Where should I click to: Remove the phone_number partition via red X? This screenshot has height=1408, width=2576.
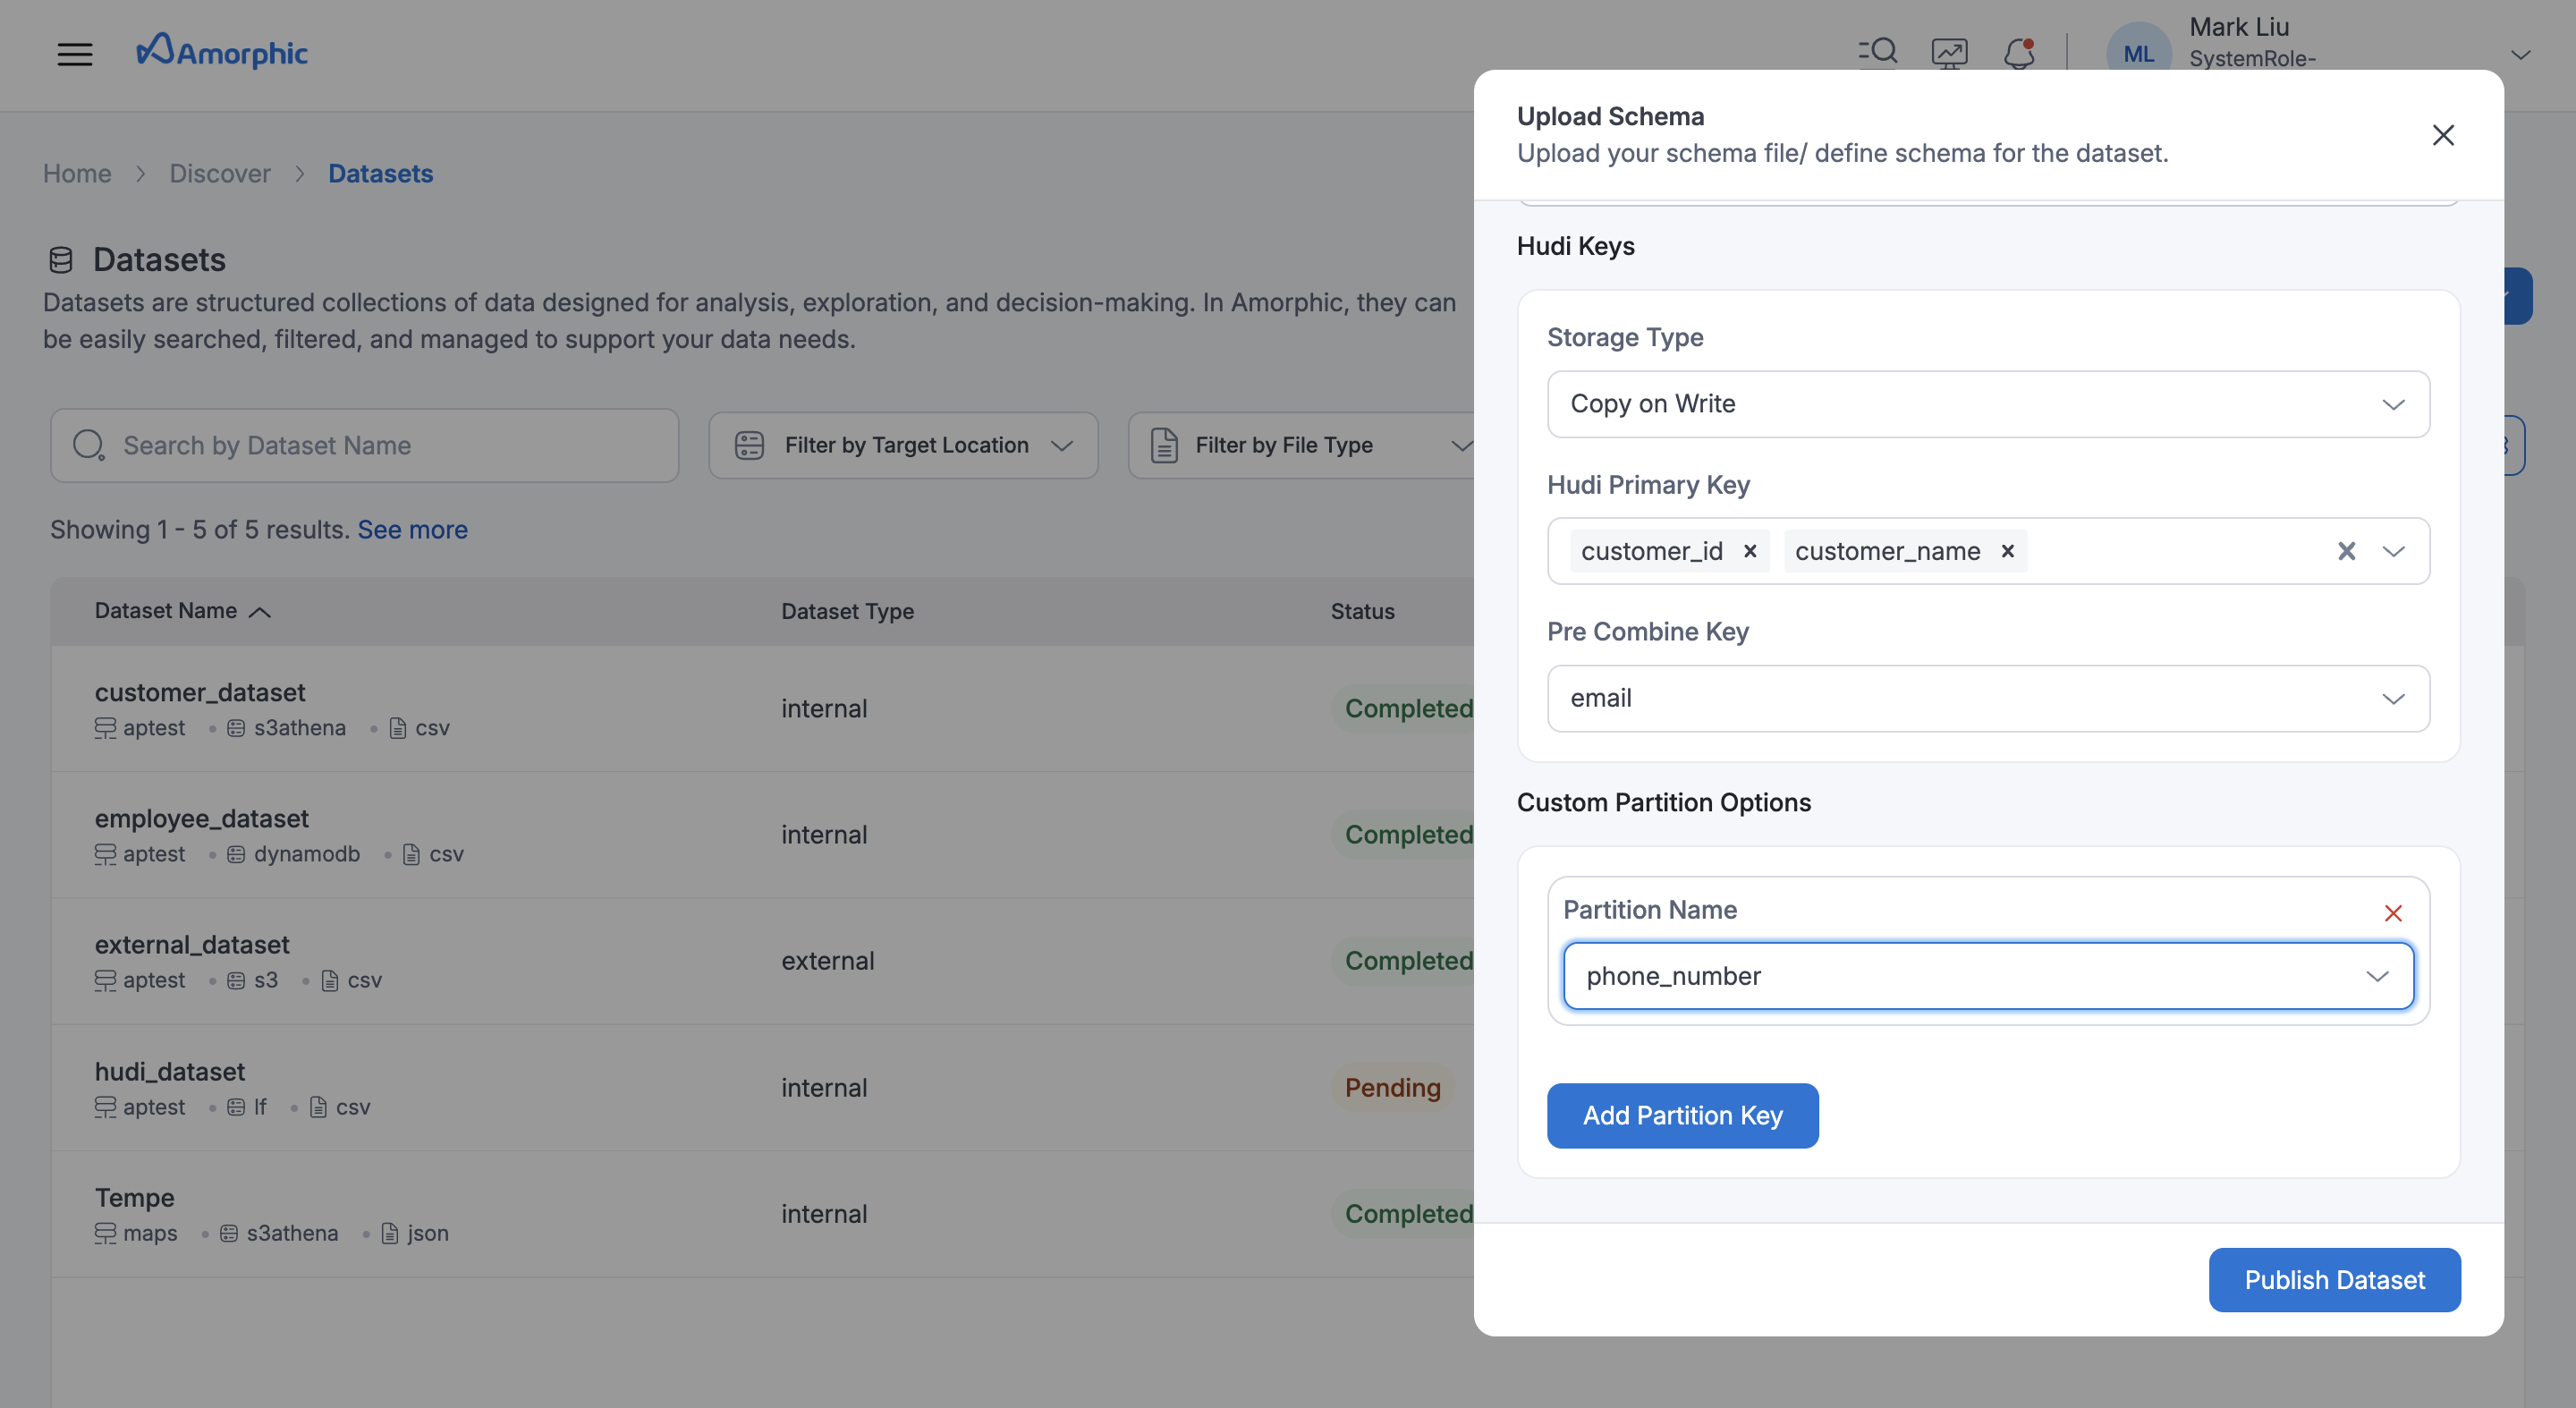[x=2393, y=912]
